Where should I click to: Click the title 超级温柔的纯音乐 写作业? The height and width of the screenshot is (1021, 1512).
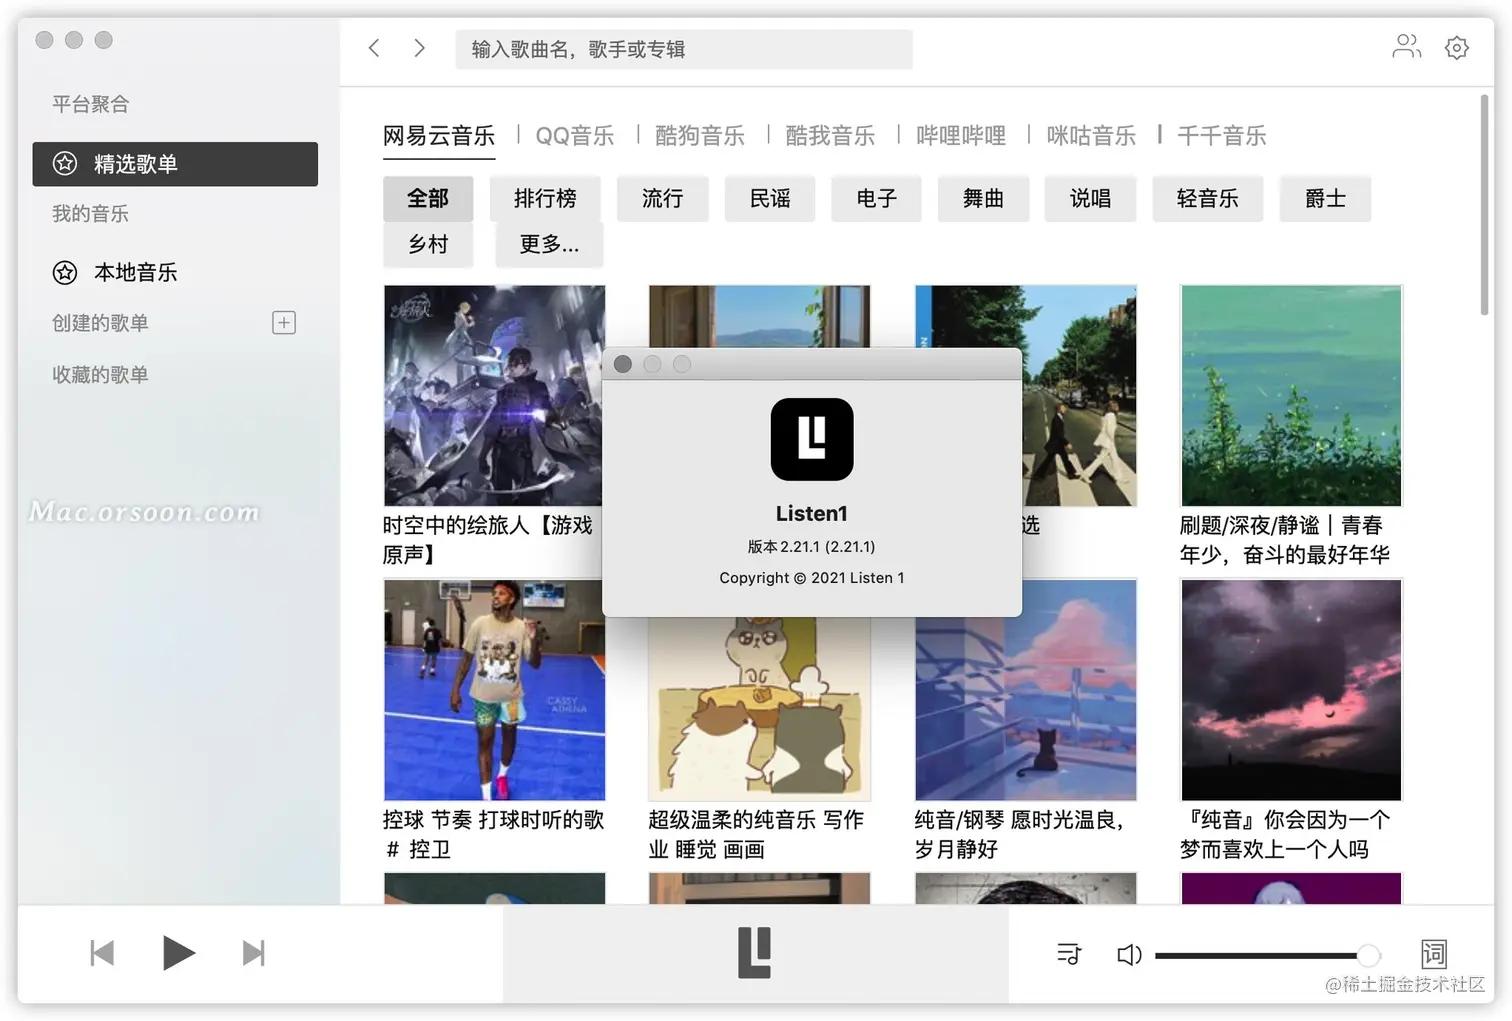click(756, 834)
